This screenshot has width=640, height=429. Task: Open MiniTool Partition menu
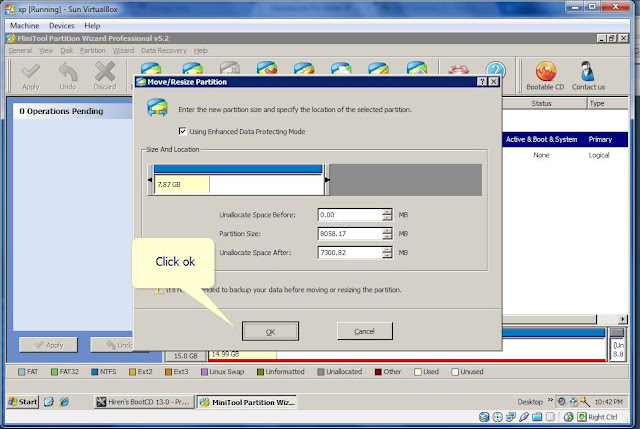click(x=93, y=51)
